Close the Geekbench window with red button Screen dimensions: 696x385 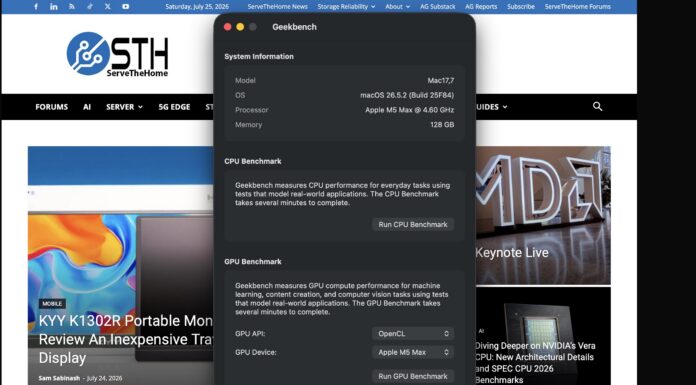click(228, 27)
